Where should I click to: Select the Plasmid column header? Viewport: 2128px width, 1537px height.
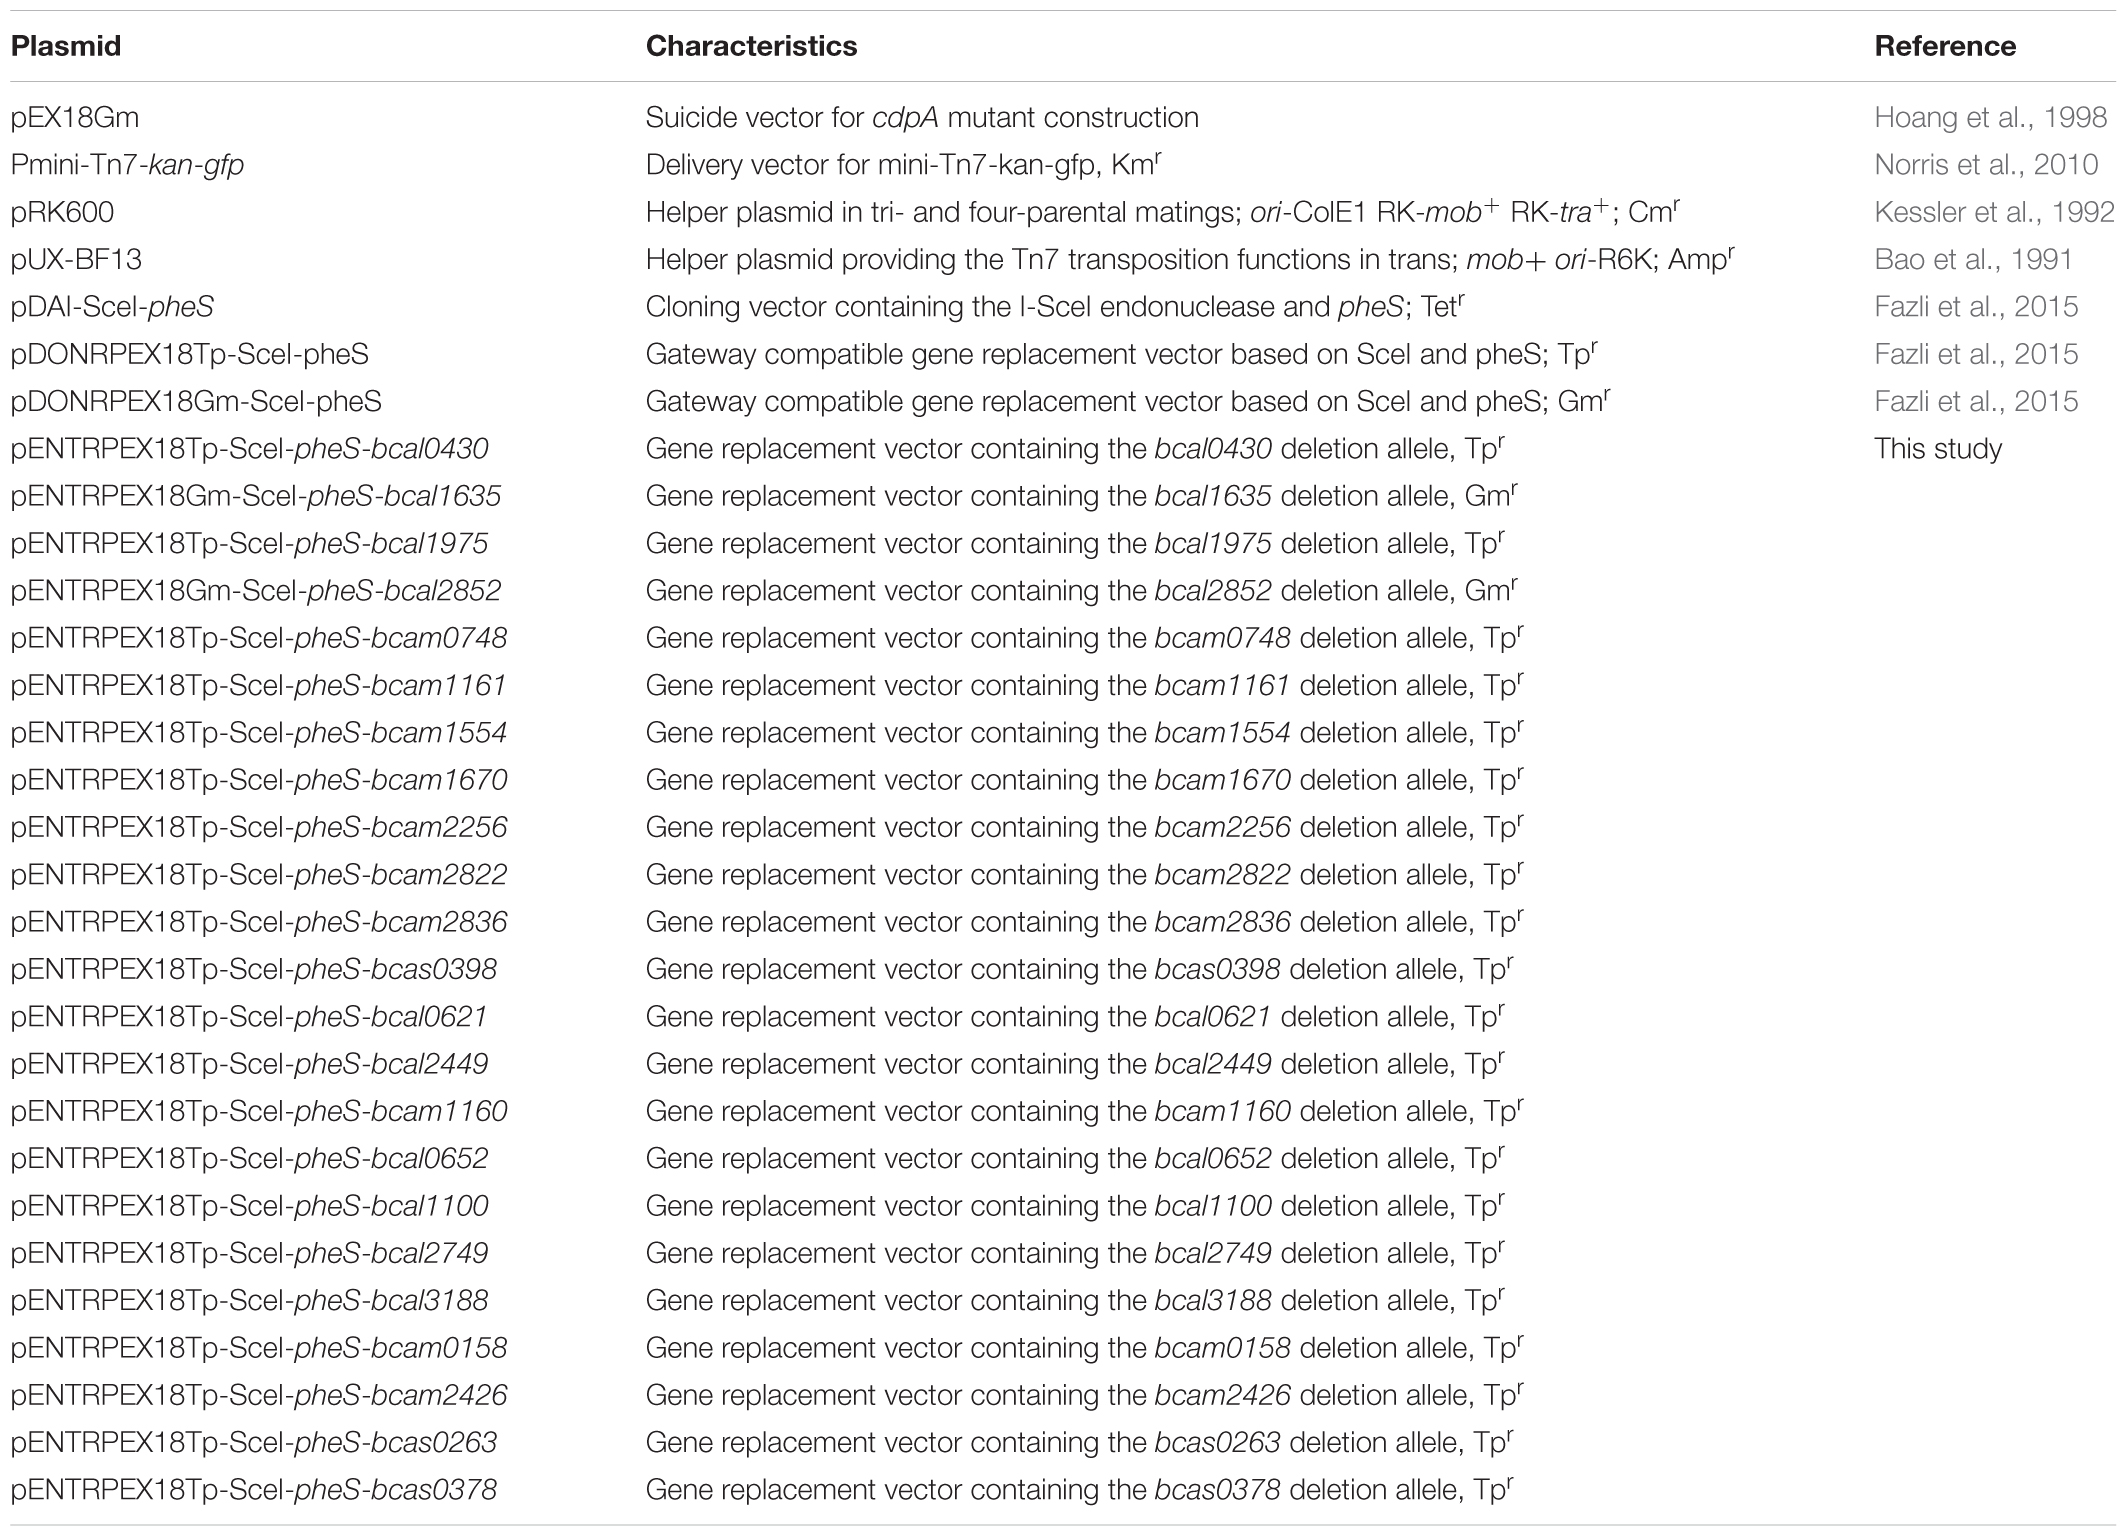click(66, 46)
